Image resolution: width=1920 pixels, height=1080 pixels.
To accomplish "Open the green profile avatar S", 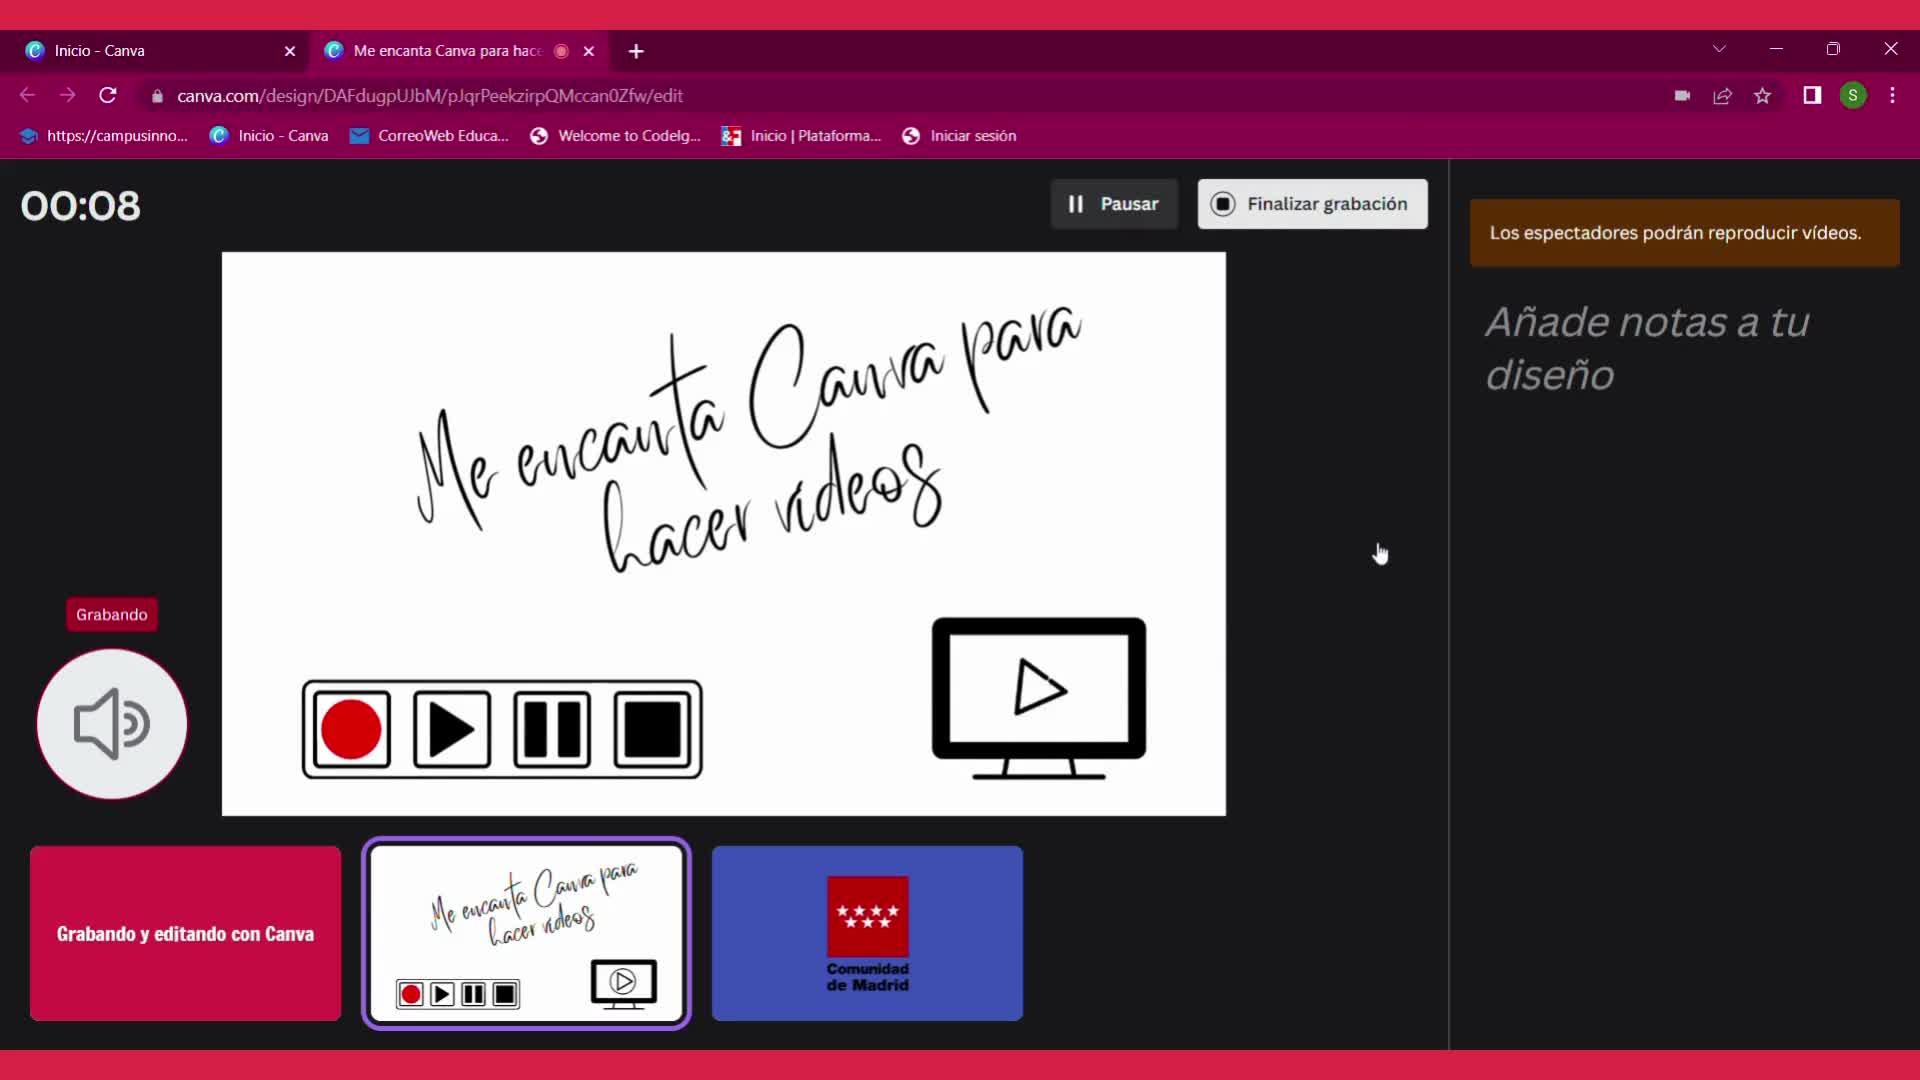I will coord(1852,96).
